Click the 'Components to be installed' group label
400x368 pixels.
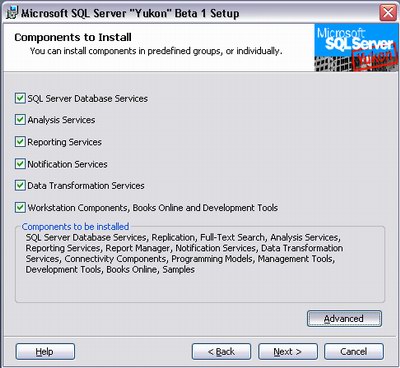(75, 227)
